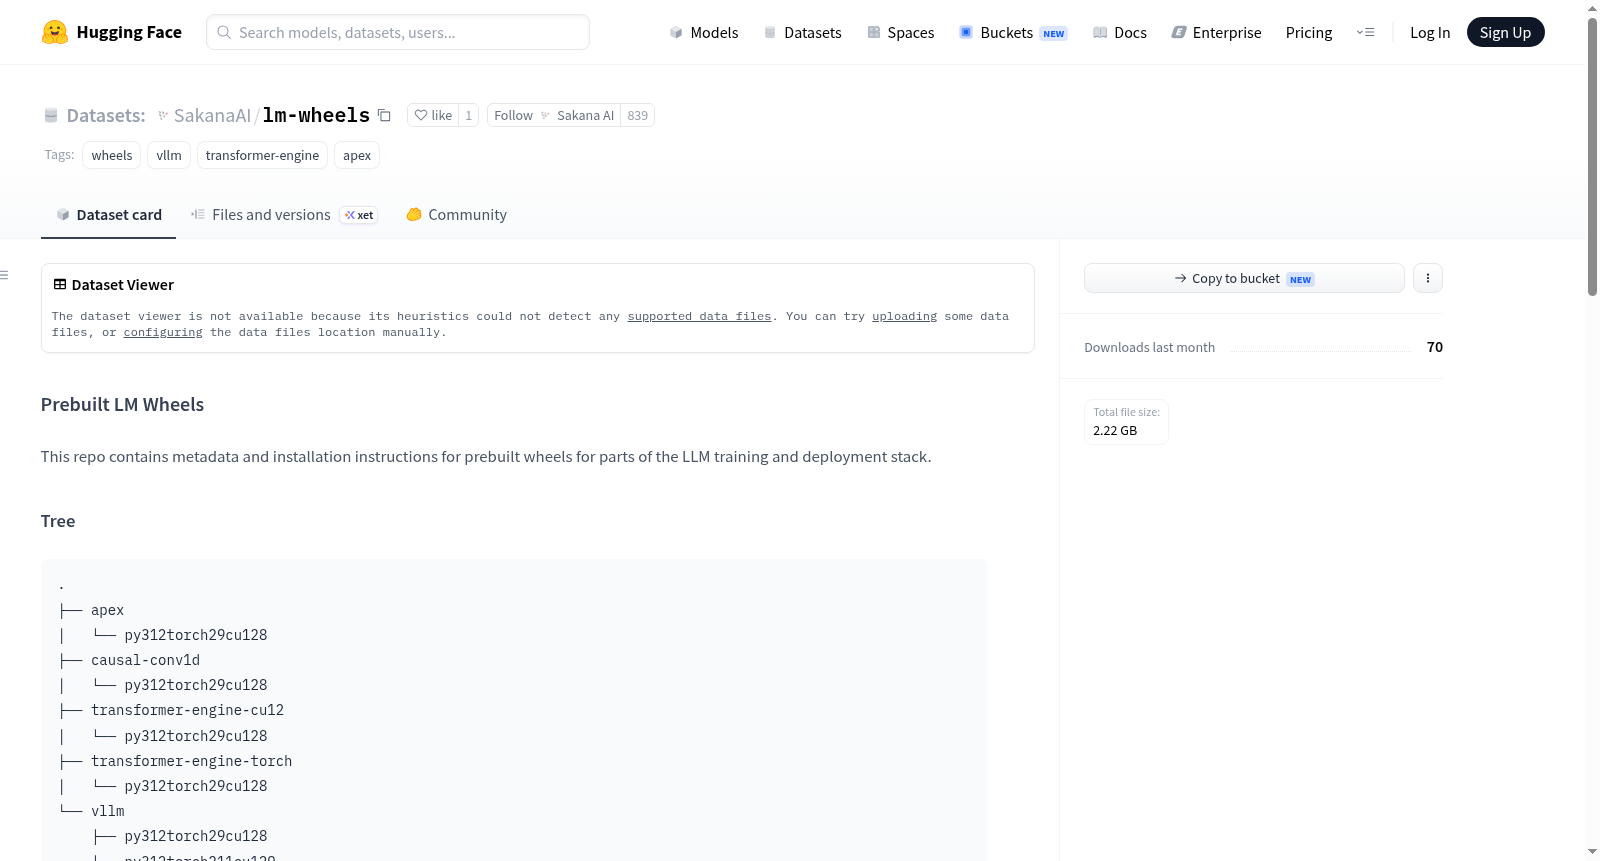Screen dimensions: 1600x861
Task: Click the Prebuilt LM Wheels heading
Action: tap(122, 404)
